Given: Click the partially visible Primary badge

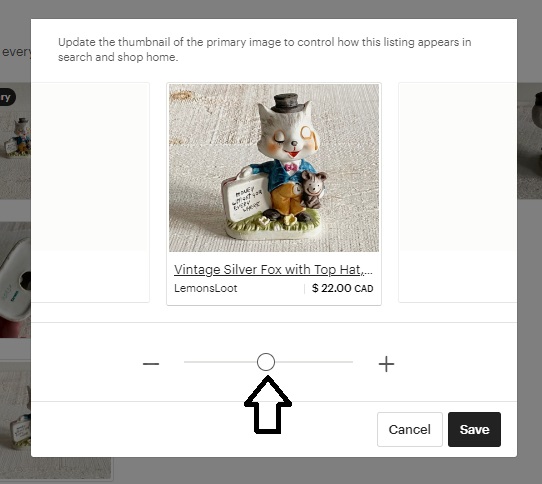Looking at the screenshot, I should coord(8,97).
